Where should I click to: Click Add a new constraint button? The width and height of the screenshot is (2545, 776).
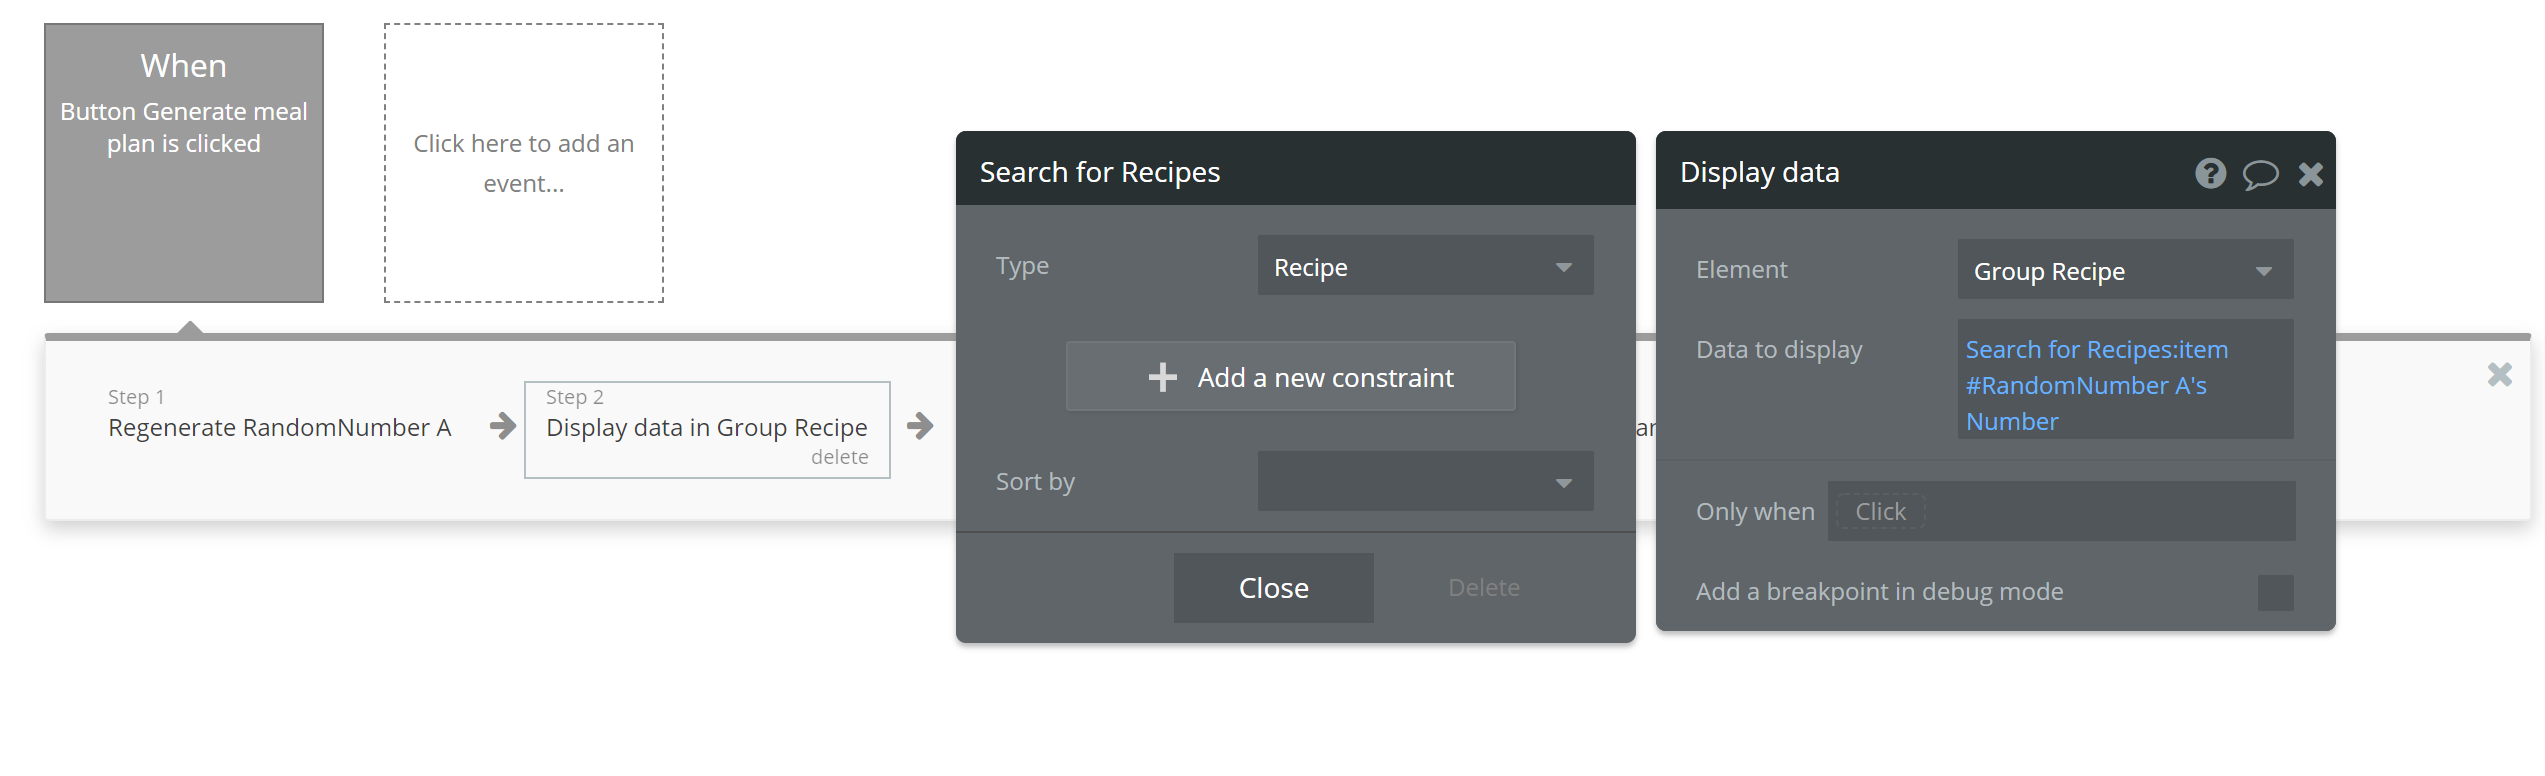click(x=1290, y=377)
